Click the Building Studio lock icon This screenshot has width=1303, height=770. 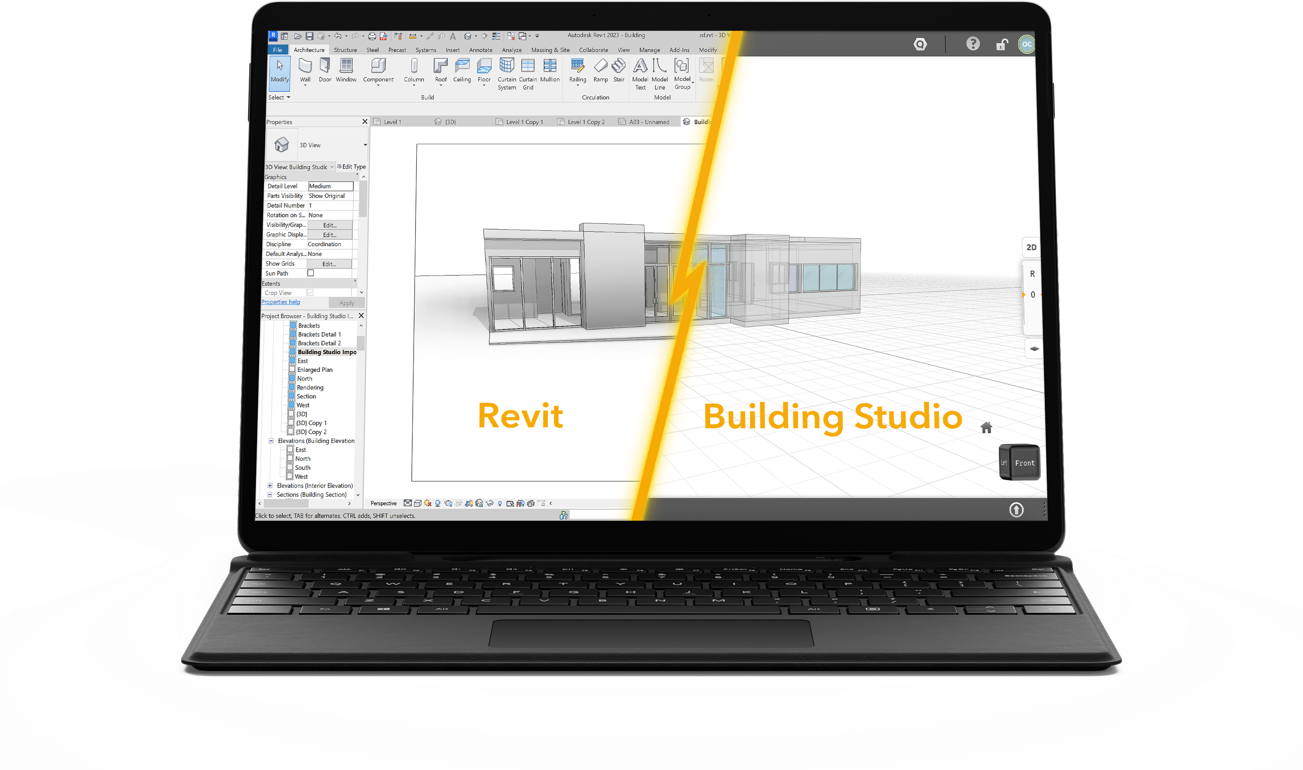(1001, 44)
